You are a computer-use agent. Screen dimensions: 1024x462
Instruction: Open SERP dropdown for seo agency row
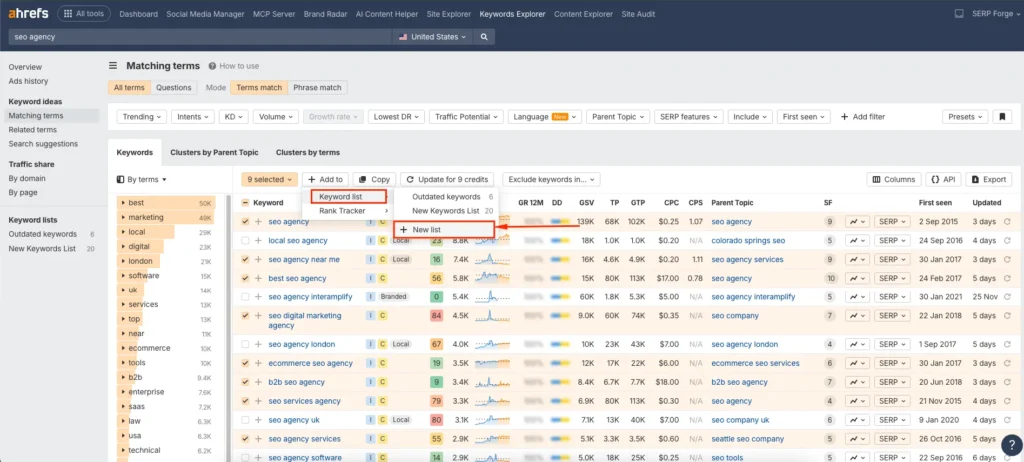(893, 222)
